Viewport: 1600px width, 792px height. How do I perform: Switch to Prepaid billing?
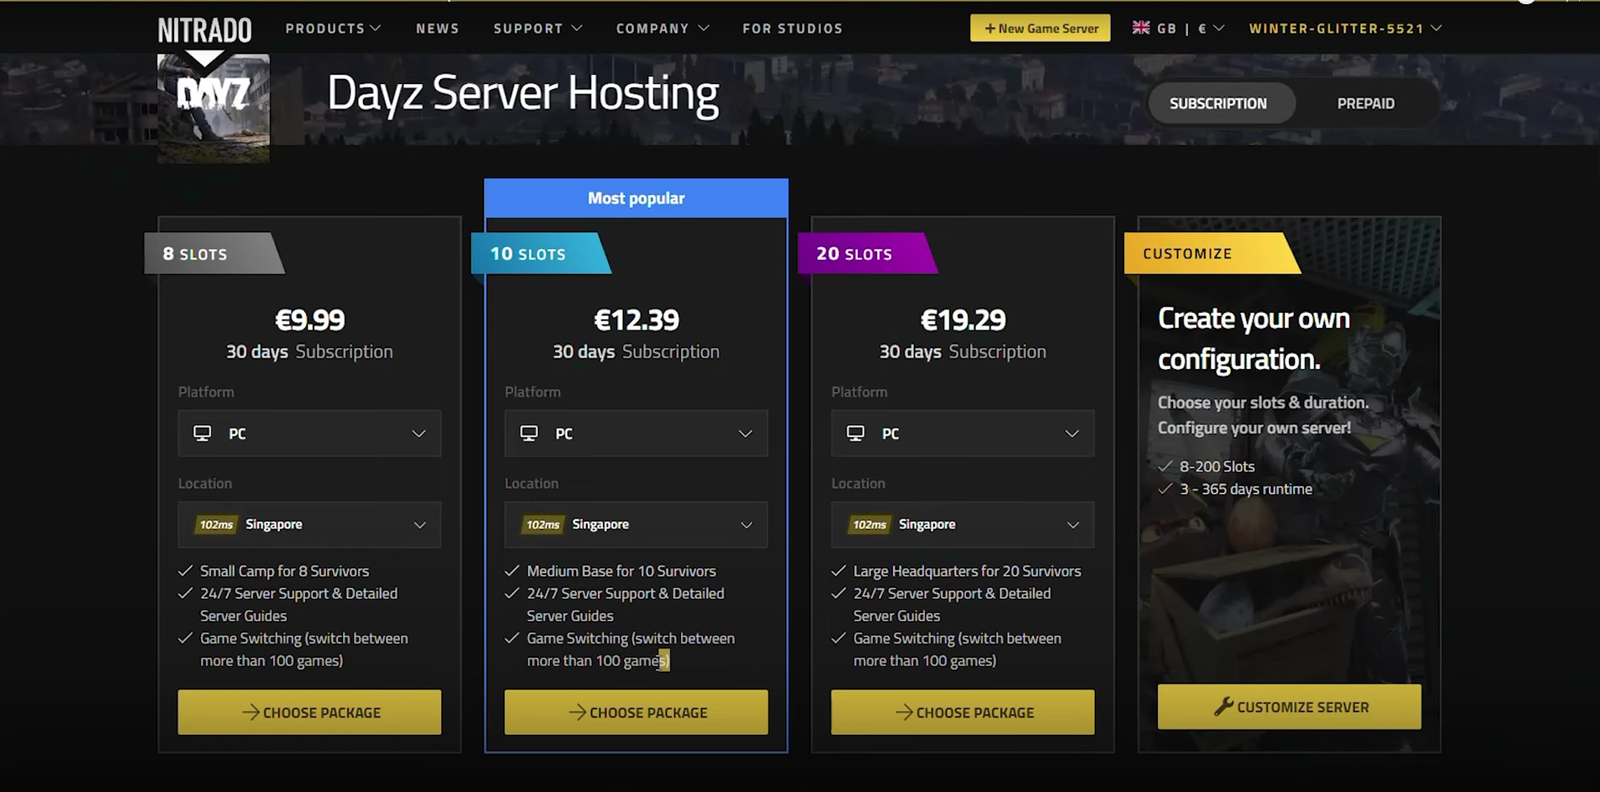pos(1366,103)
